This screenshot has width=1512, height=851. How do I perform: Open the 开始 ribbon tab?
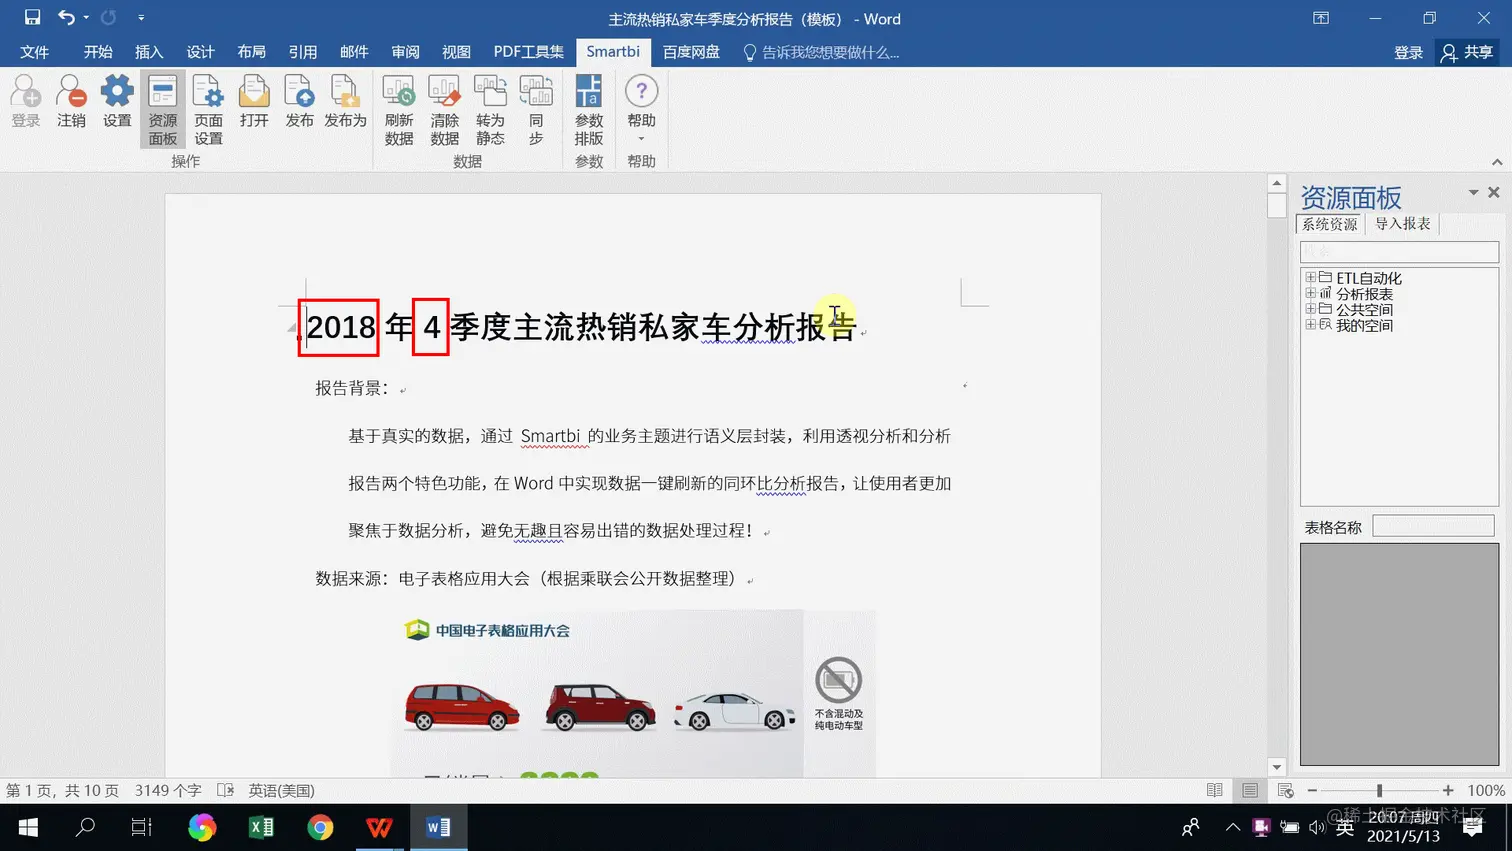[x=97, y=52]
